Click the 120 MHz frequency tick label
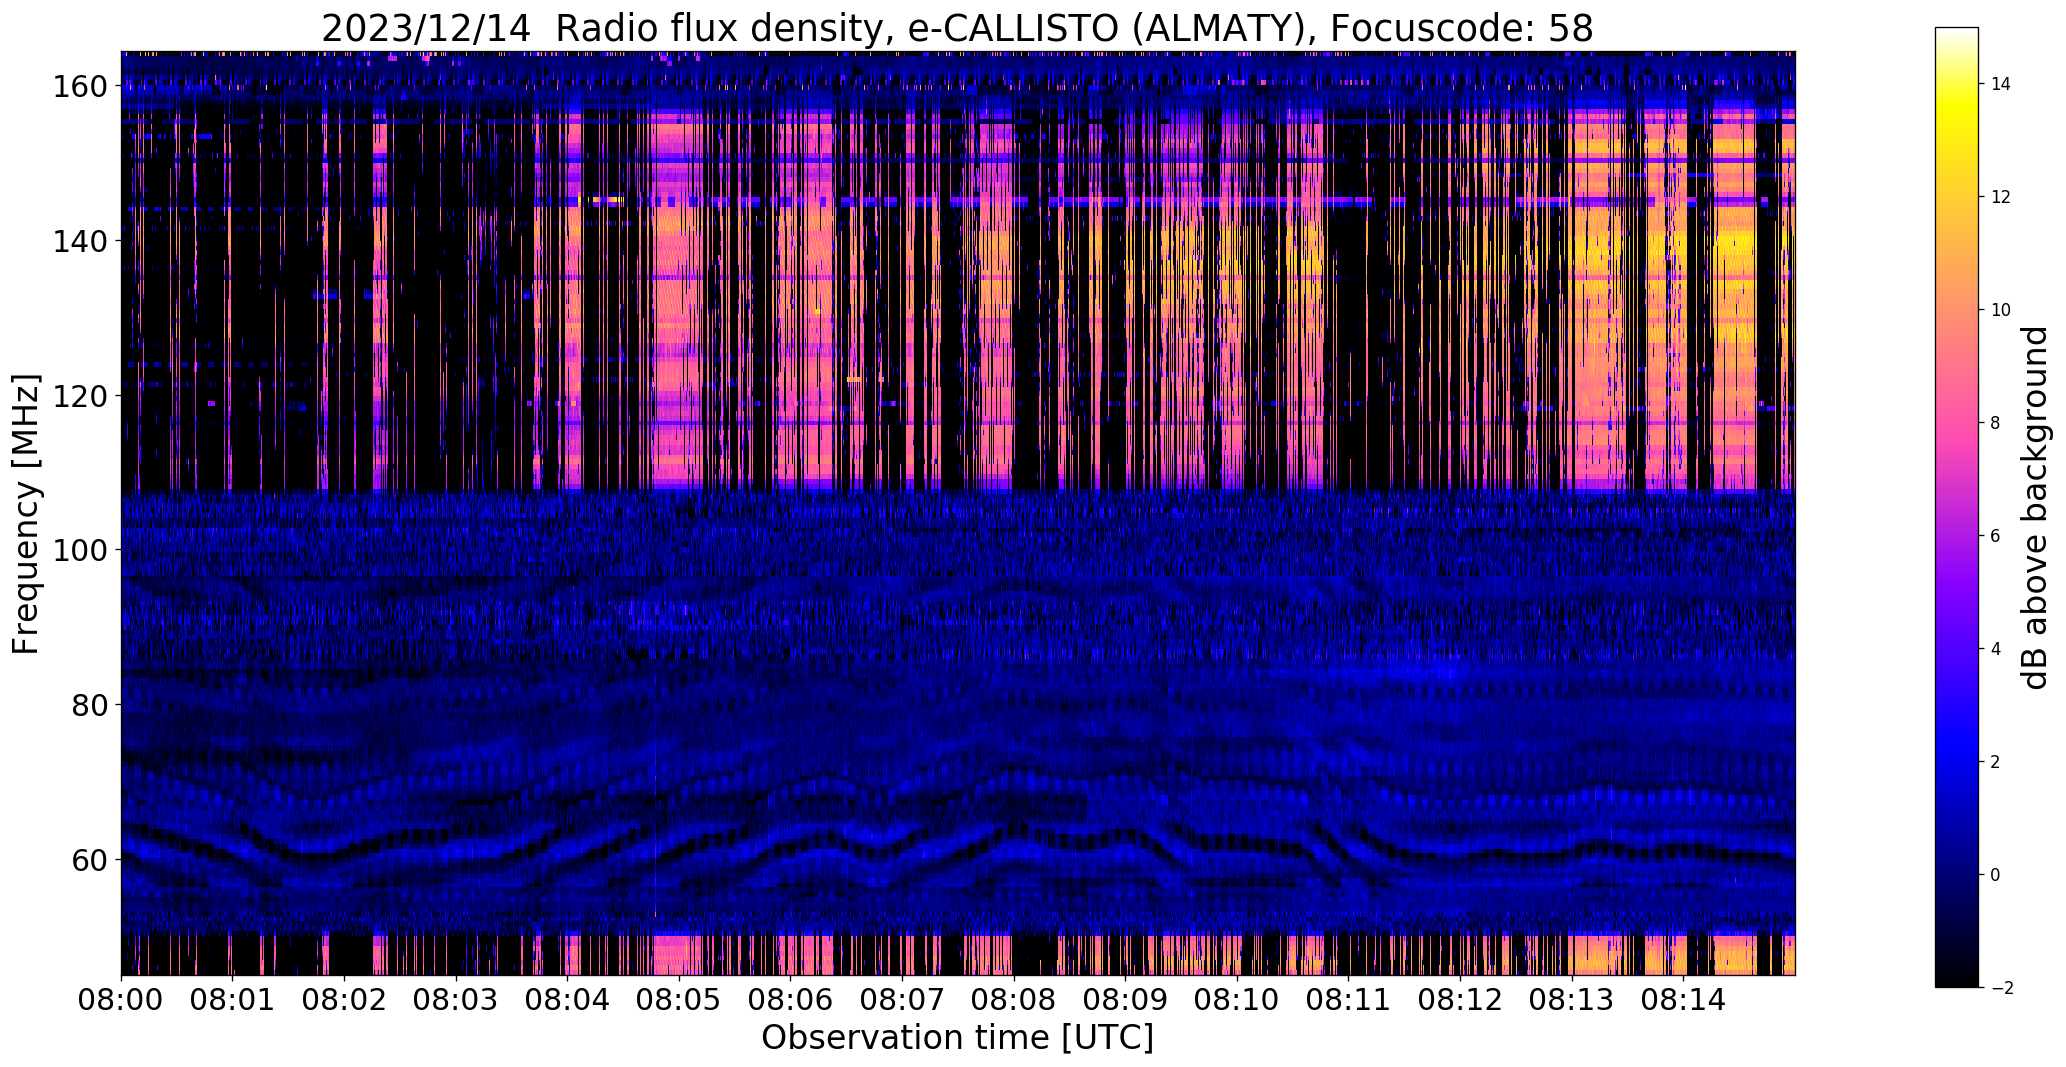This screenshot has height=1067, width=2066. pyautogui.click(x=80, y=396)
